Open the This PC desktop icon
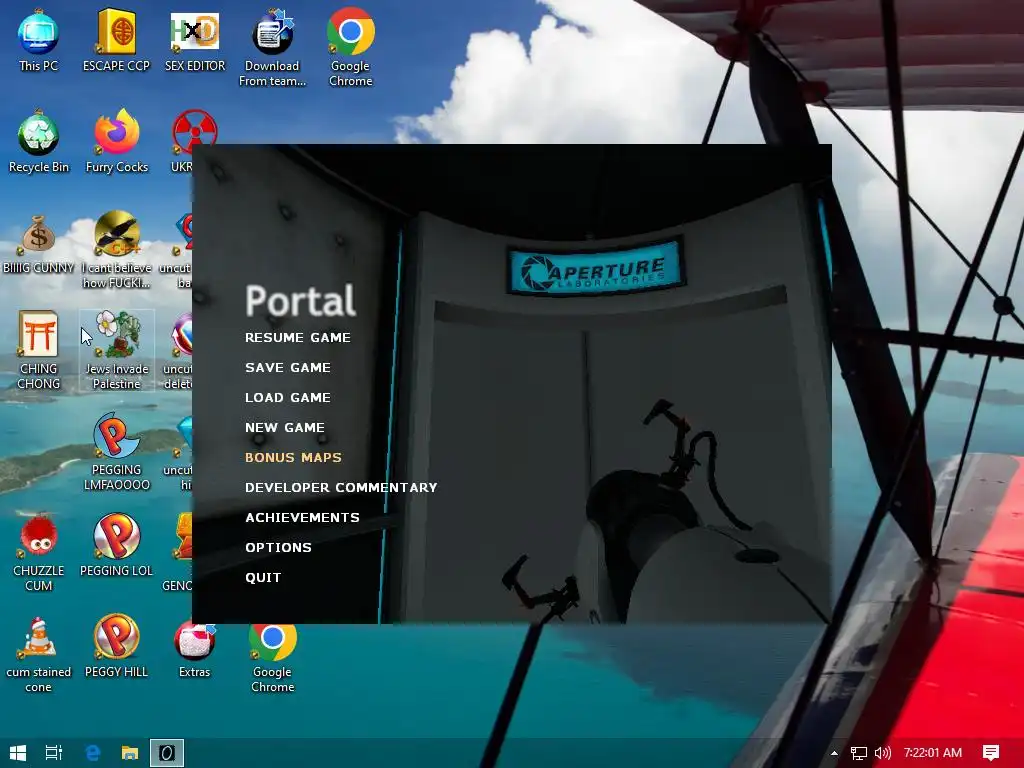 point(39,41)
